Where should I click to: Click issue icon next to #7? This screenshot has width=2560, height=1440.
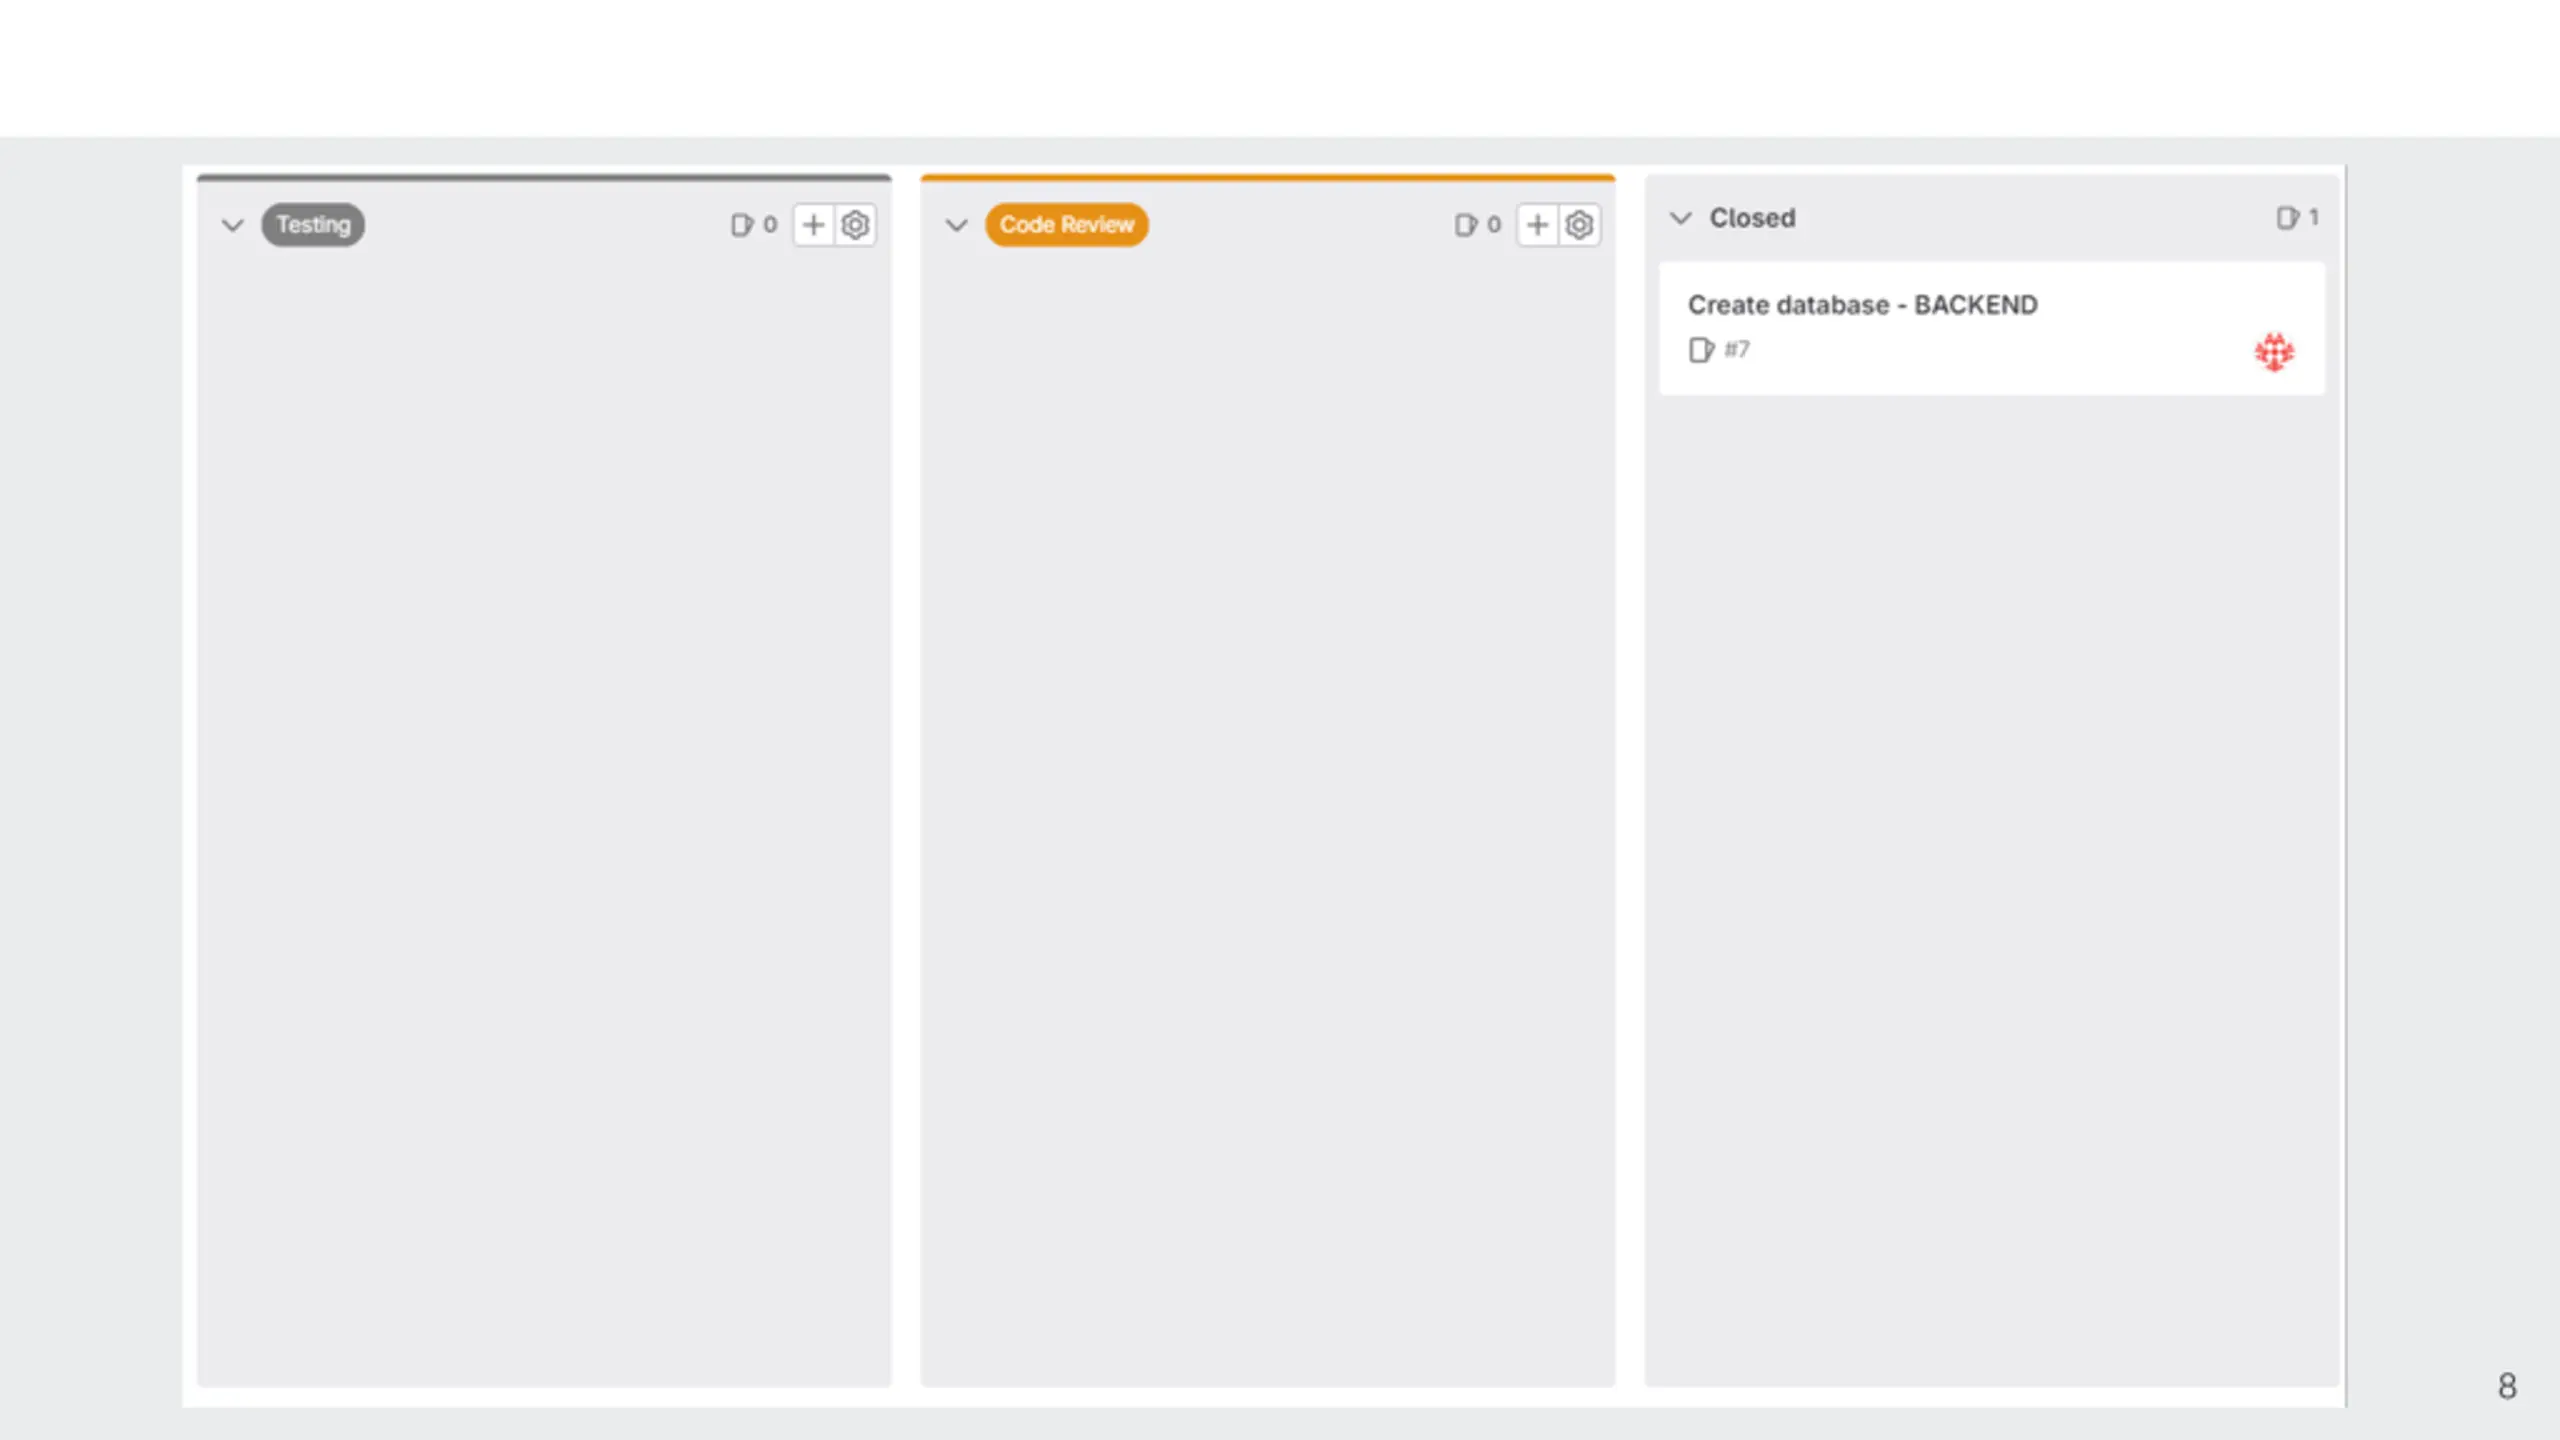click(1701, 350)
